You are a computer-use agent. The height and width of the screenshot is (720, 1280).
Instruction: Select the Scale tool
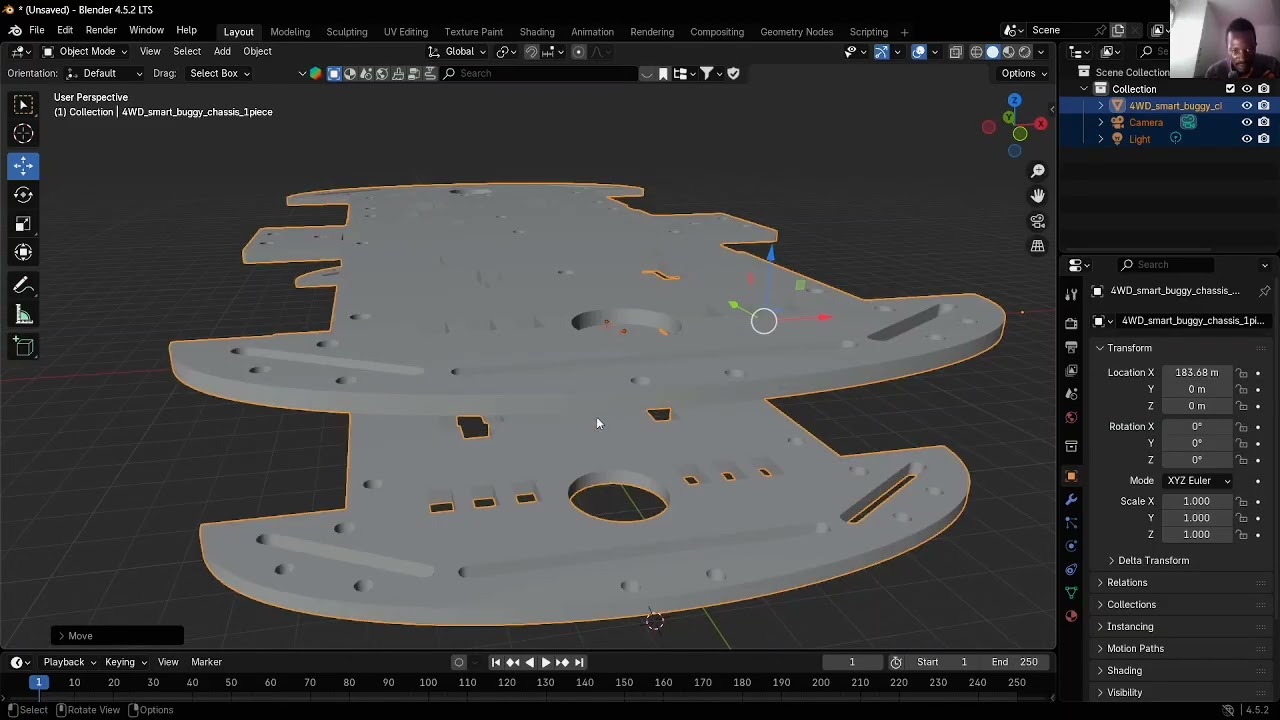[24, 224]
